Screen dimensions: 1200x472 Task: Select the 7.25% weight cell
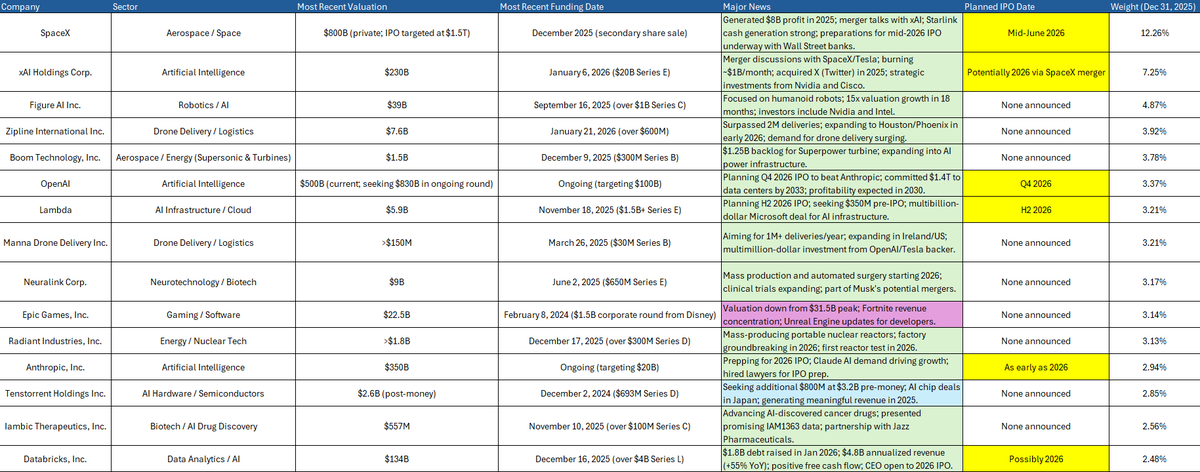point(1156,74)
